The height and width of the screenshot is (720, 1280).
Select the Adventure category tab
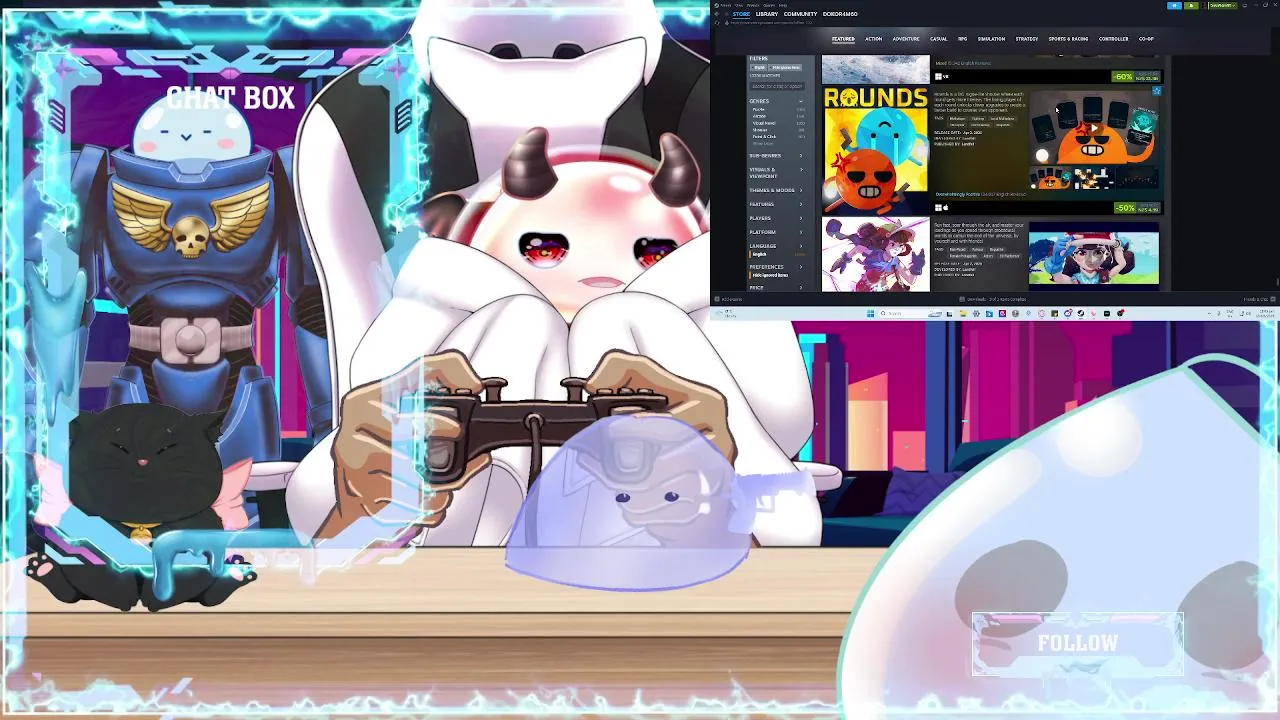pyautogui.click(x=906, y=39)
